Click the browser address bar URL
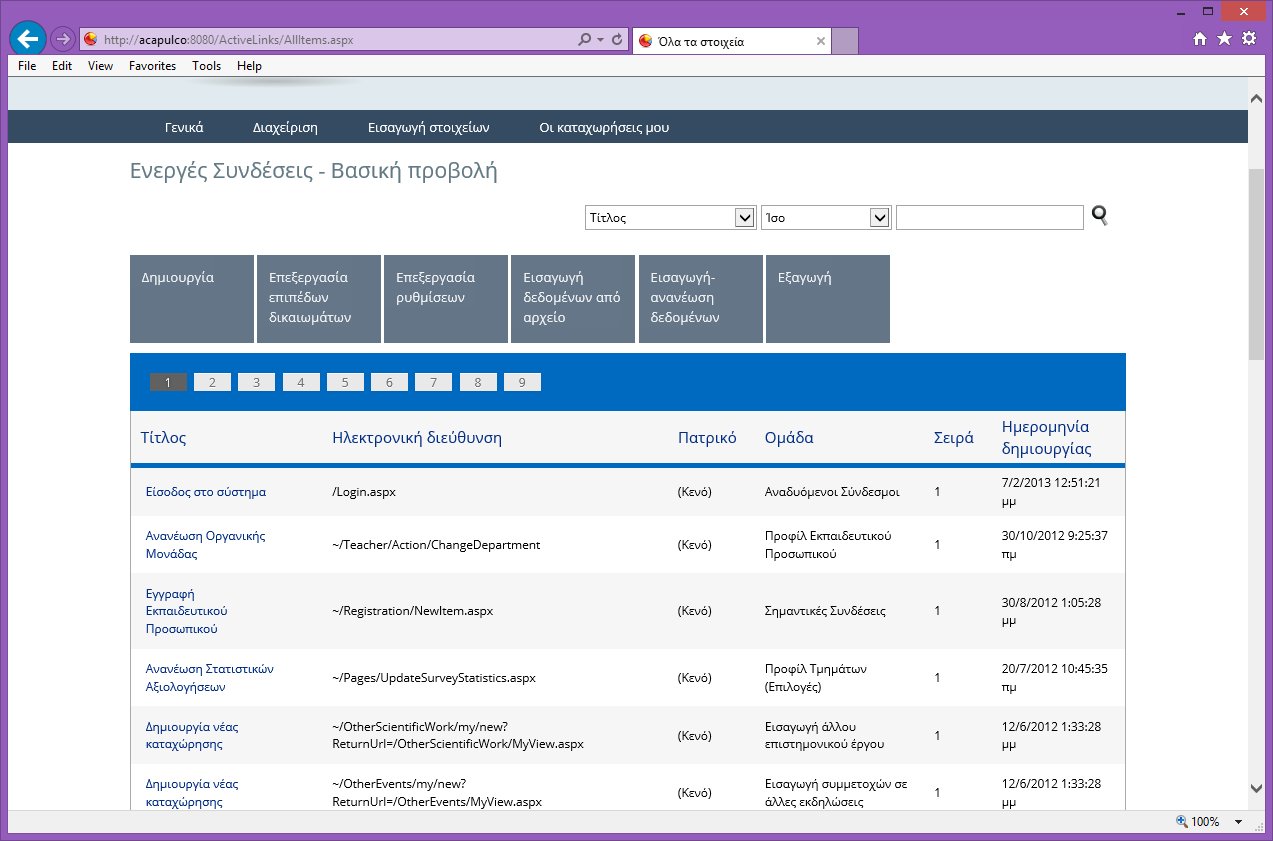 pos(229,40)
